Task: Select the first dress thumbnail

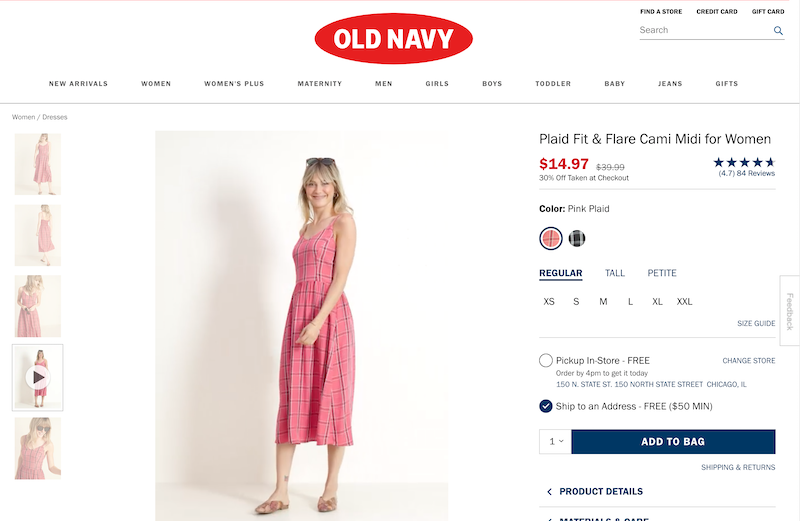Action: point(38,164)
